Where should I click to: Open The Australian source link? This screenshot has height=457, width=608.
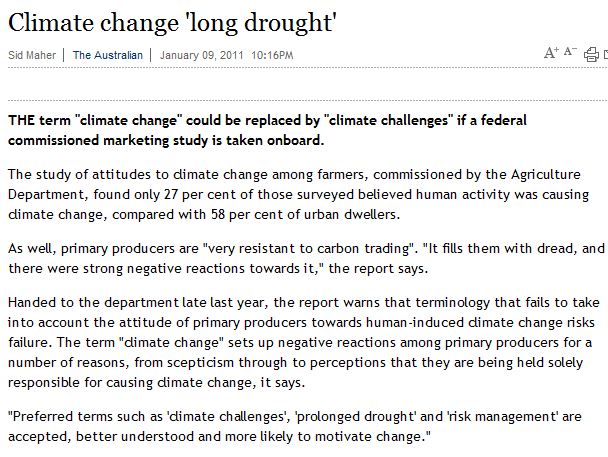coord(108,55)
